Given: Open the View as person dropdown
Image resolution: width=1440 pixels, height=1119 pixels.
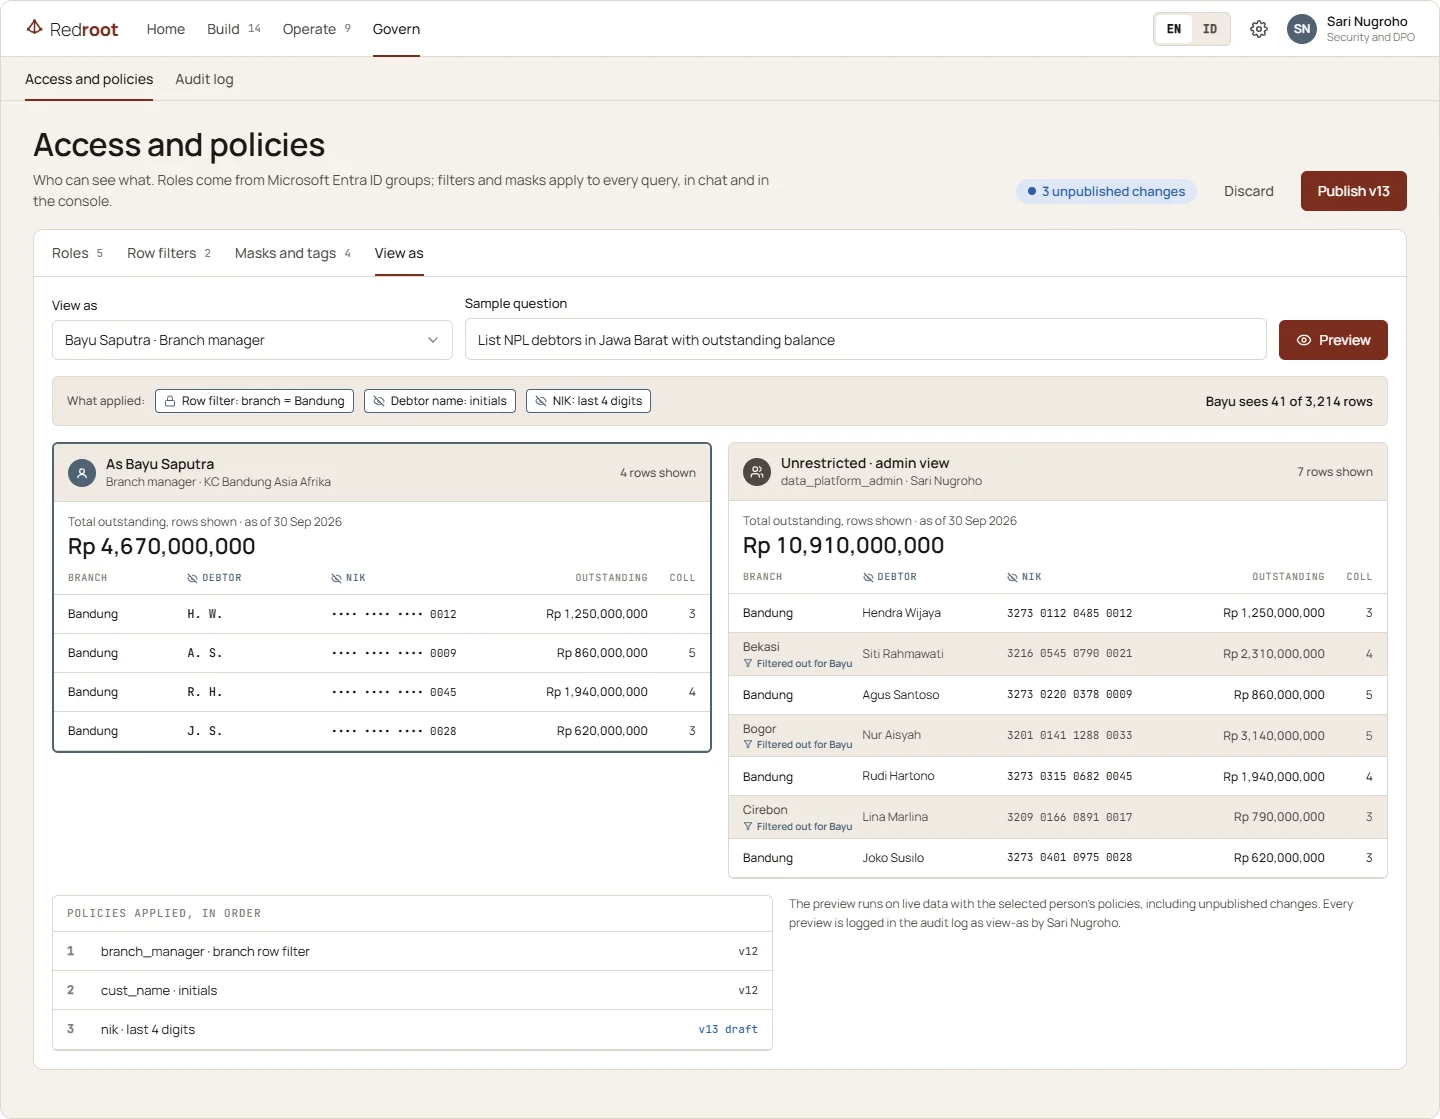Looking at the screenshot, I should (x=252, y=340).
